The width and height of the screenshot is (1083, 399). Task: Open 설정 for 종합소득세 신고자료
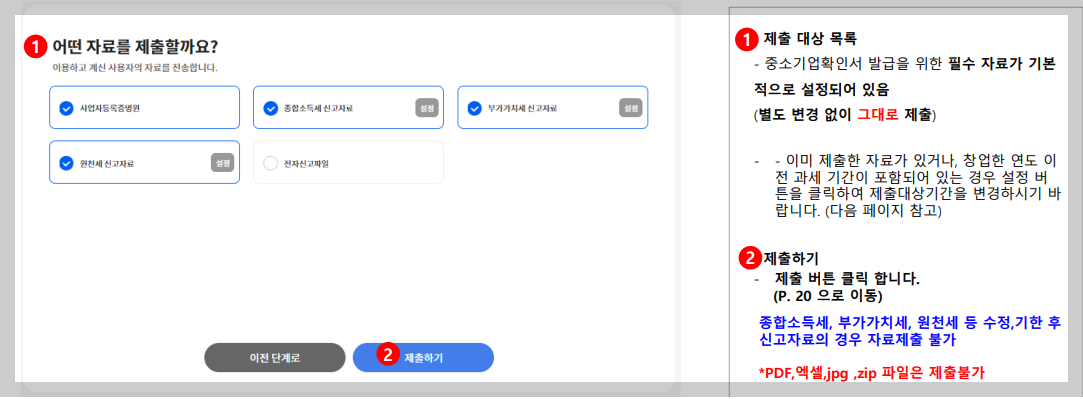tap(426, 108)
